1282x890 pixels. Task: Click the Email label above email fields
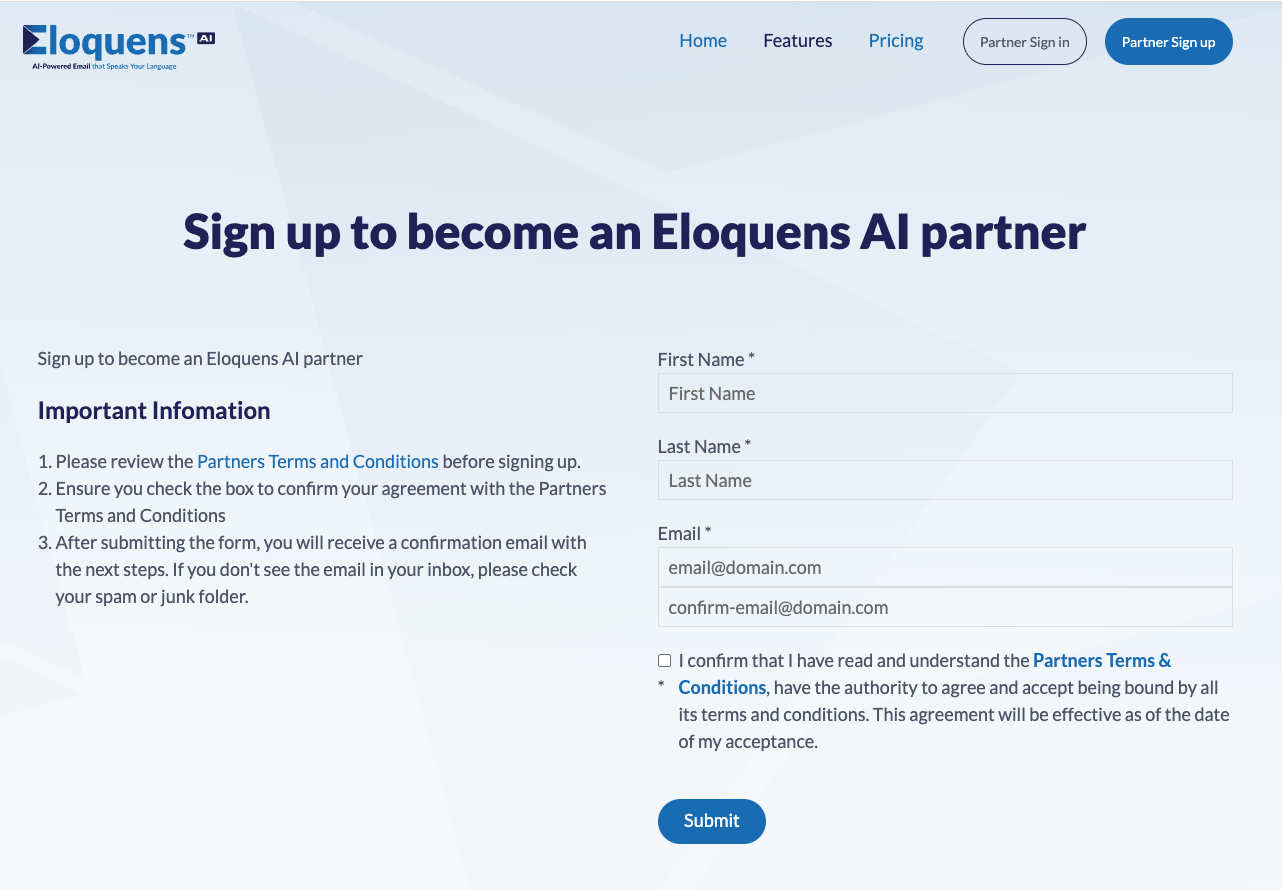[x=680, y=534]
